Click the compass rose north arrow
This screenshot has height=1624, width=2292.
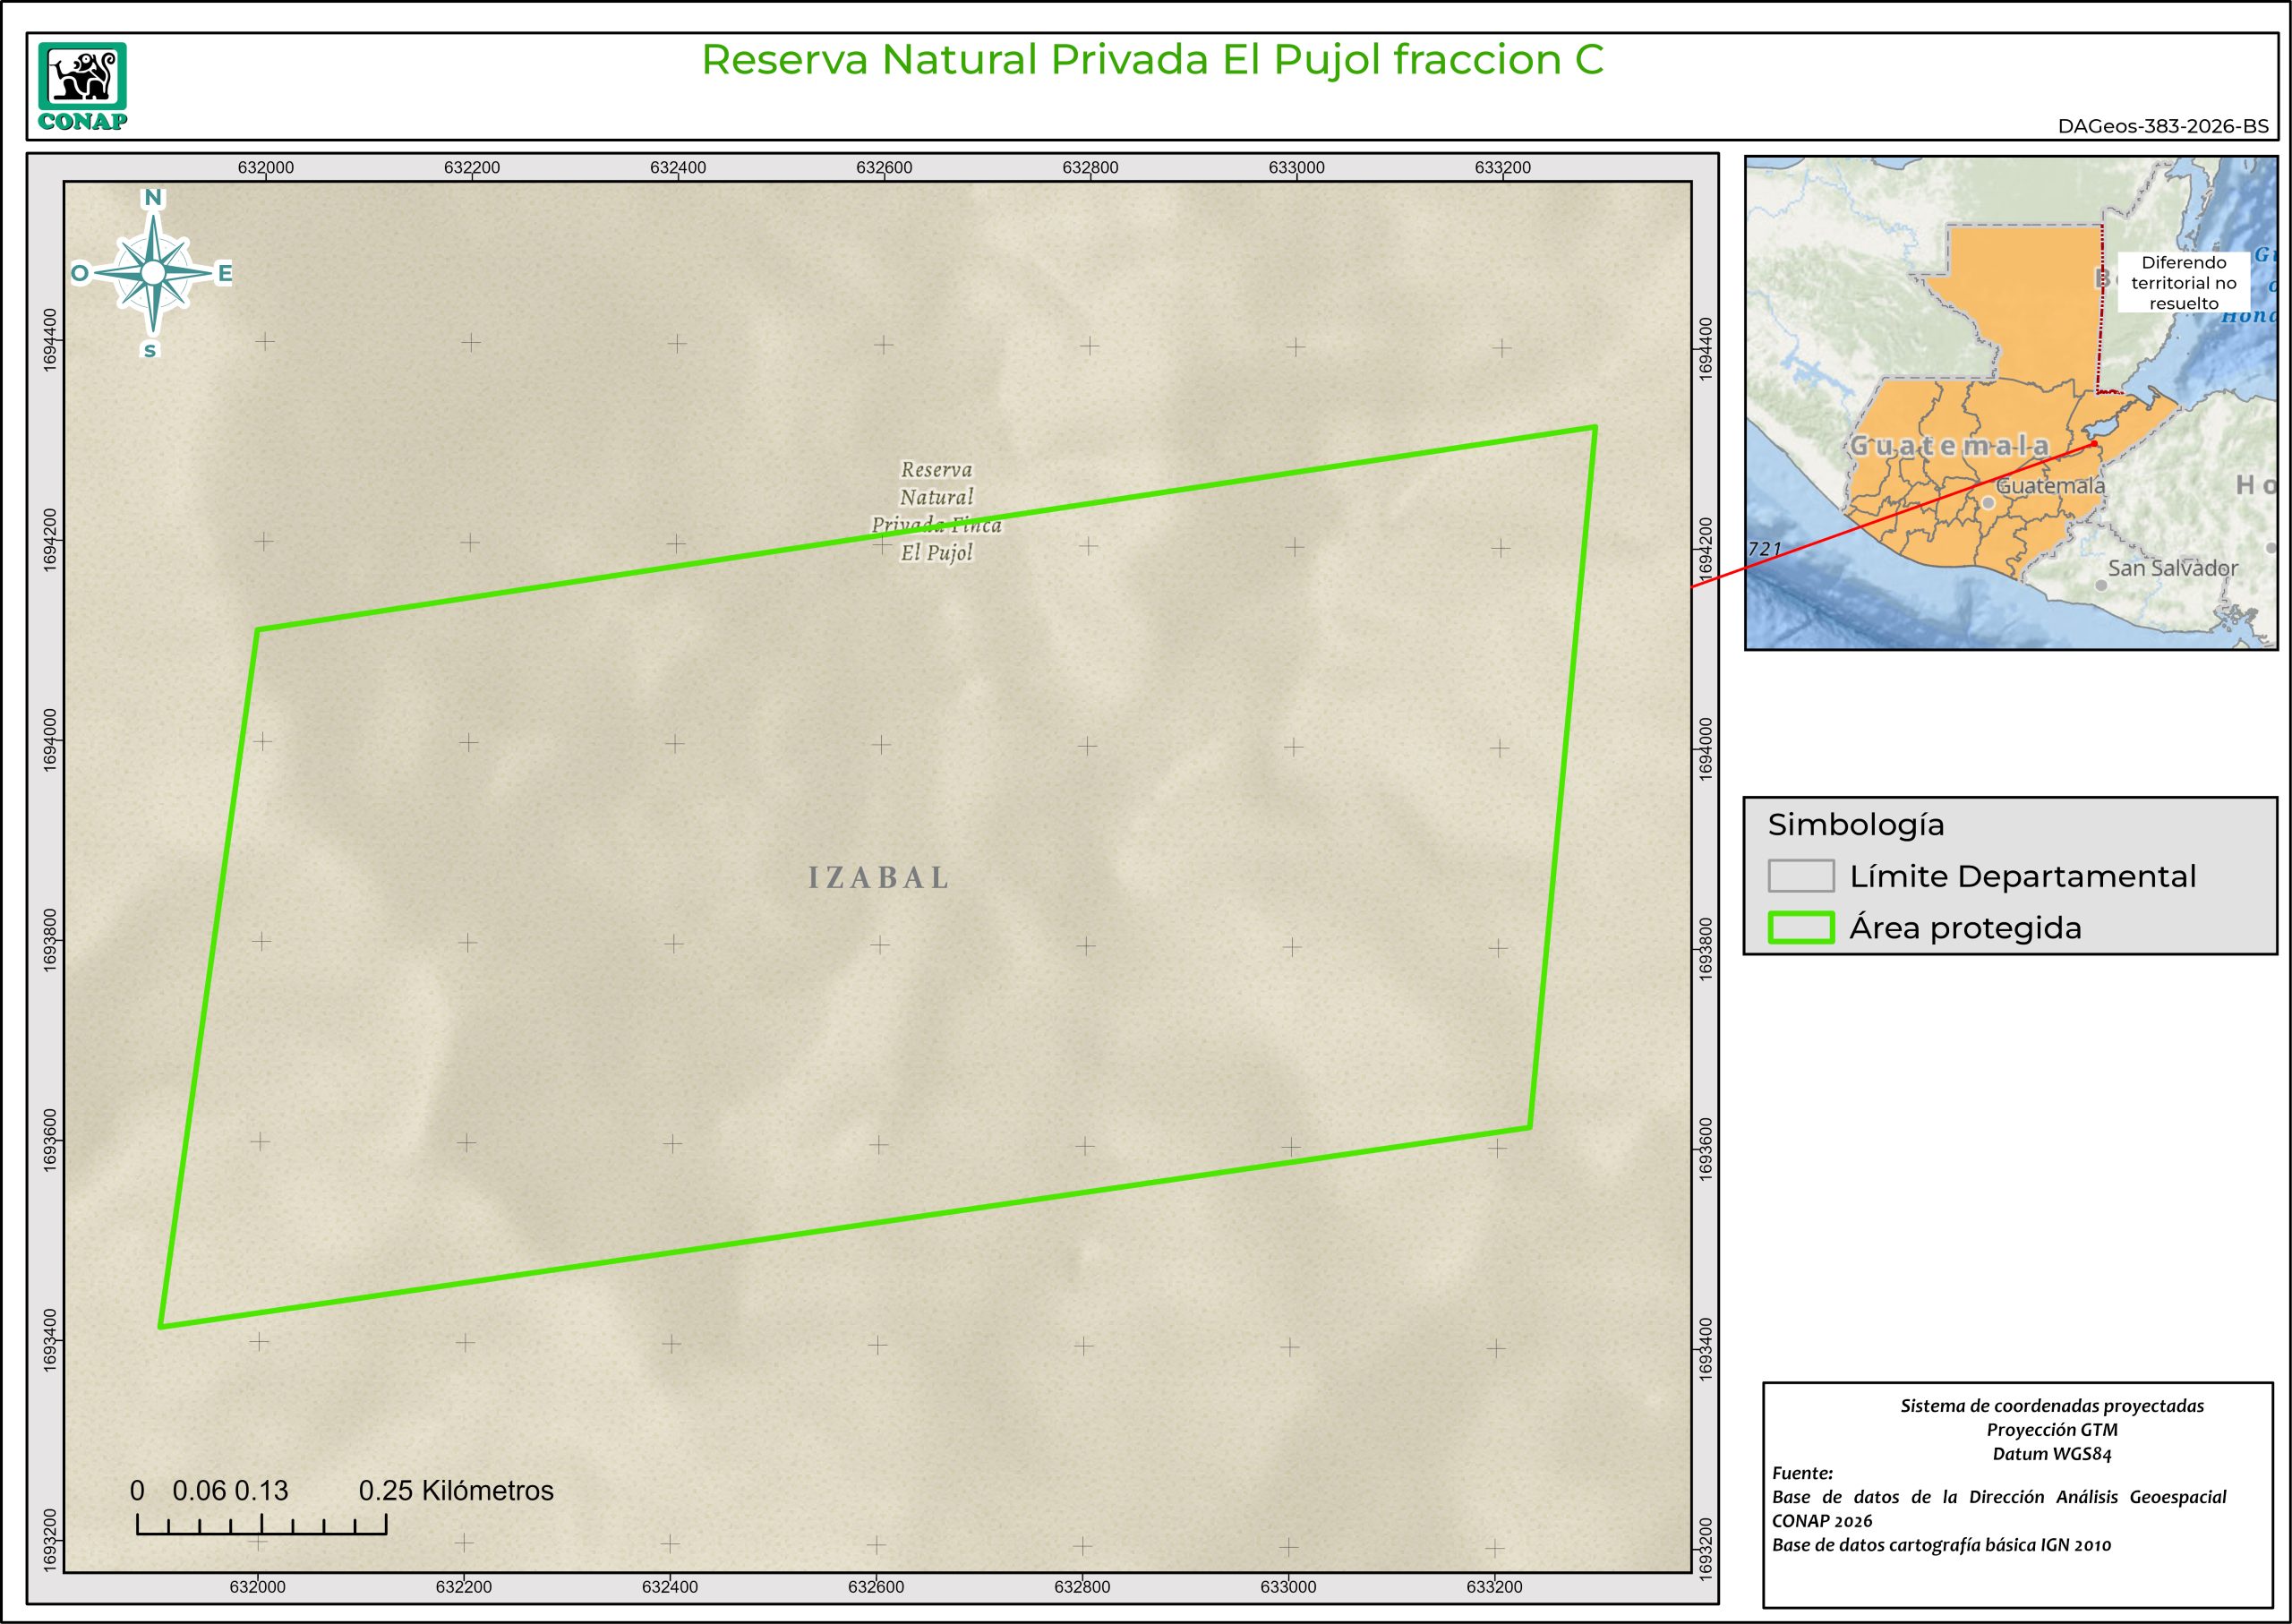tap(153, 272)
